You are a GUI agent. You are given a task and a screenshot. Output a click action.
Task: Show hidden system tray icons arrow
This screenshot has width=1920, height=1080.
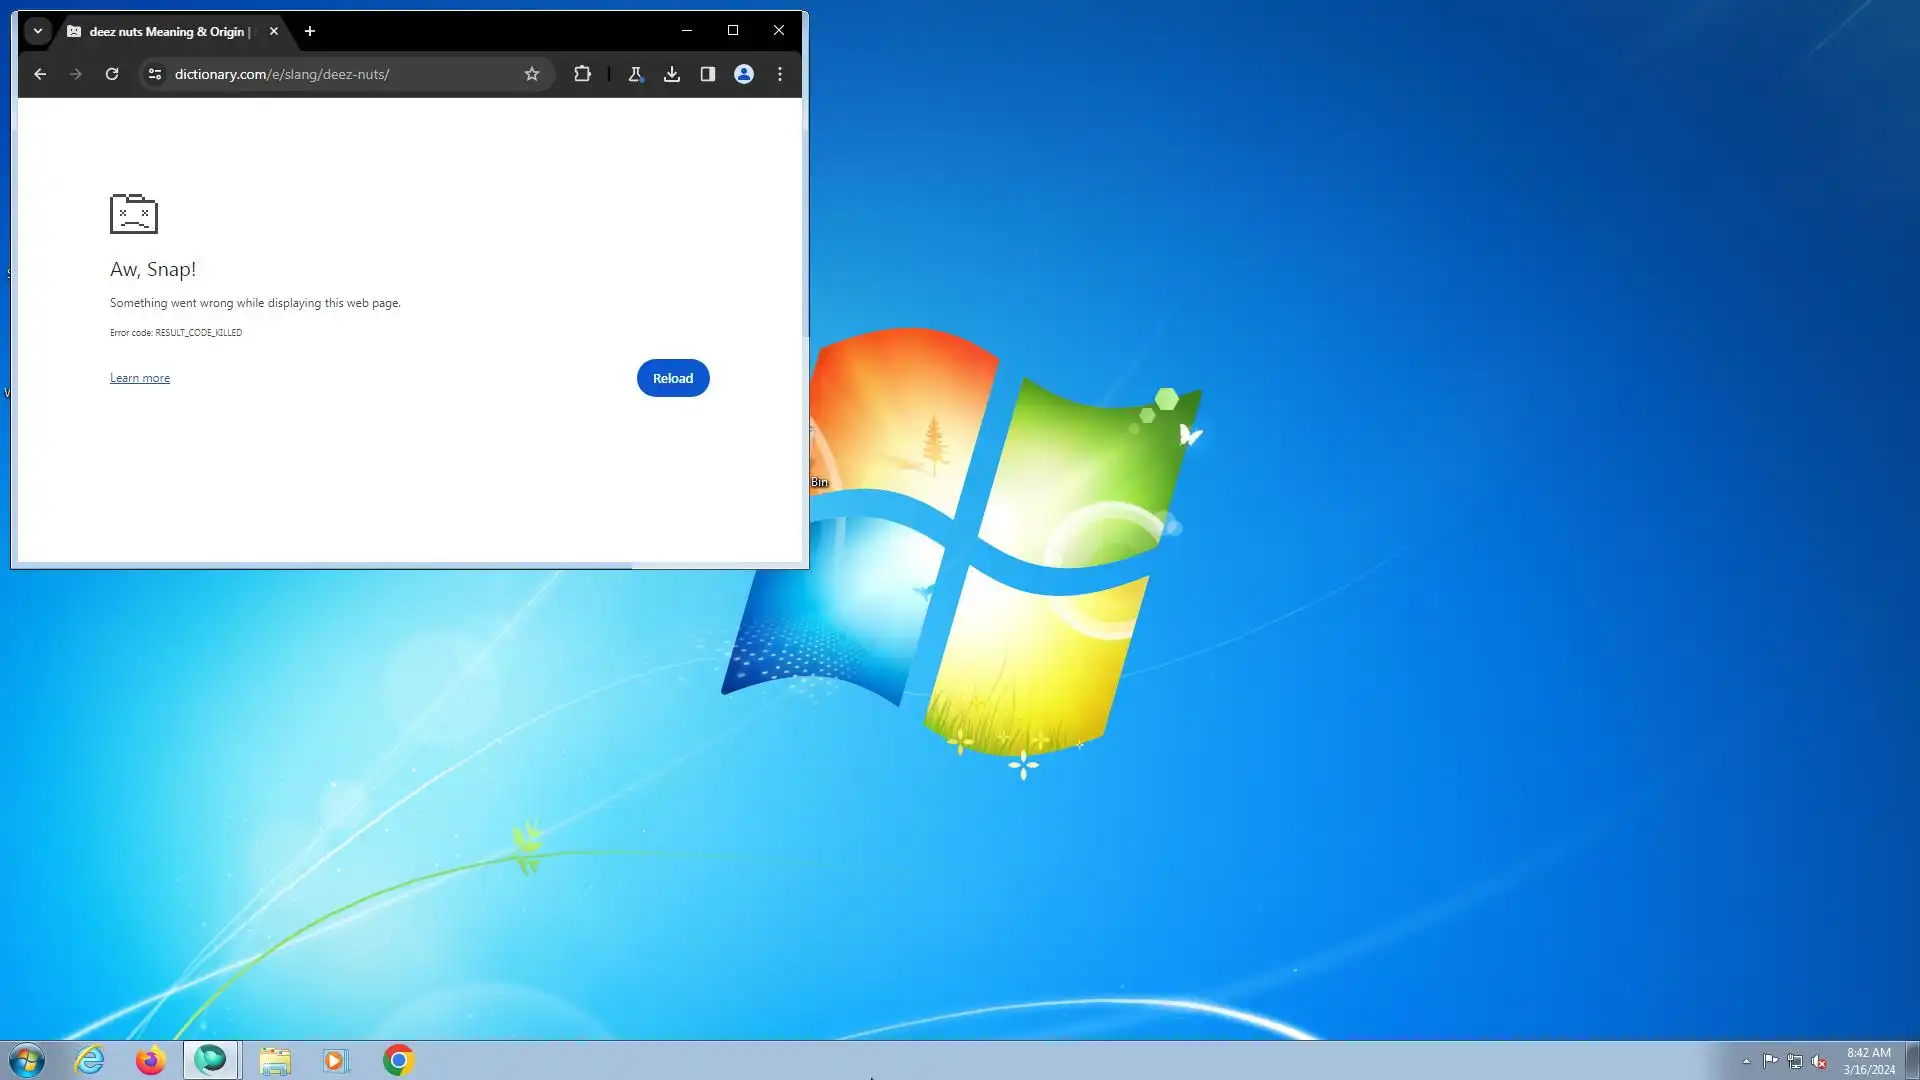pyautogui.click(x=1746, y=1061)
